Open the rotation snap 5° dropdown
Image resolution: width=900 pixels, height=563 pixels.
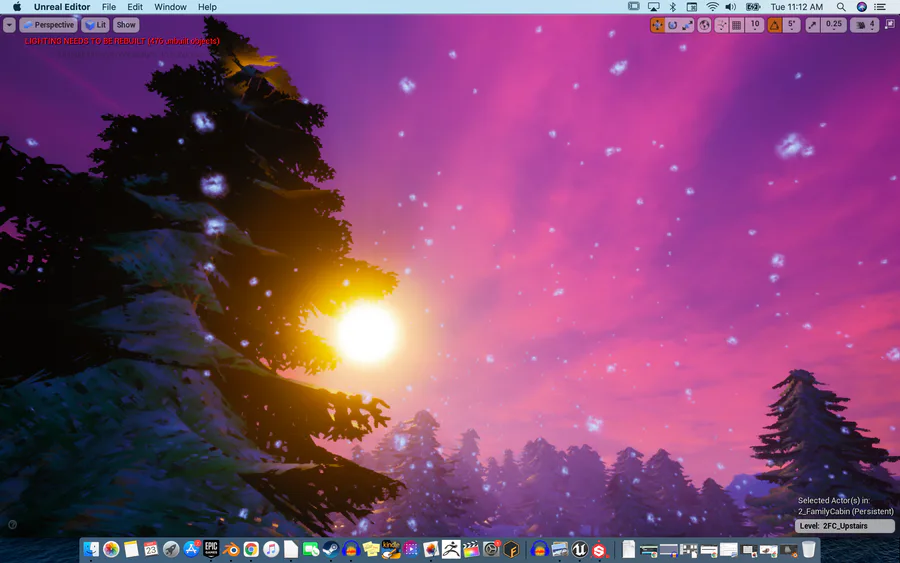click(792, 25)
